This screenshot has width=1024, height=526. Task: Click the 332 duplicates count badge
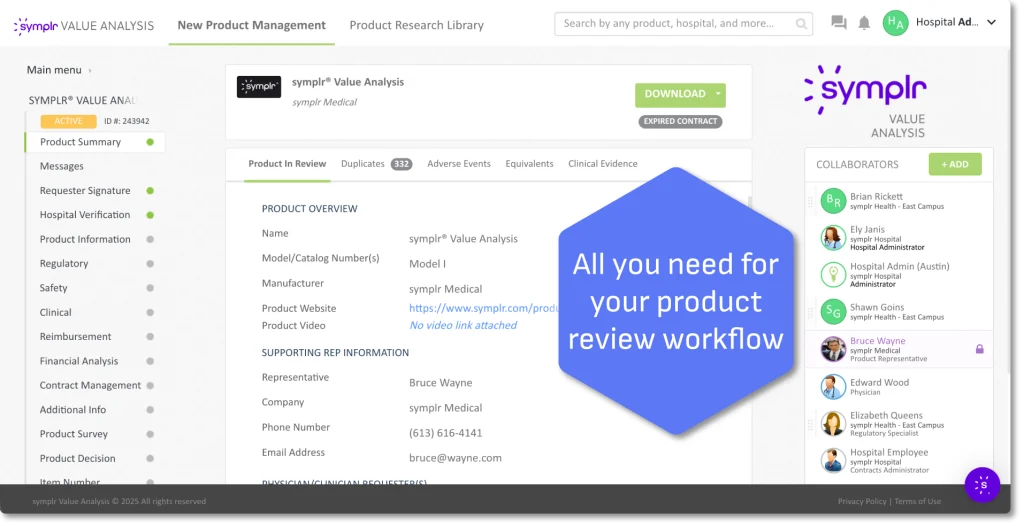pos(402,165)
